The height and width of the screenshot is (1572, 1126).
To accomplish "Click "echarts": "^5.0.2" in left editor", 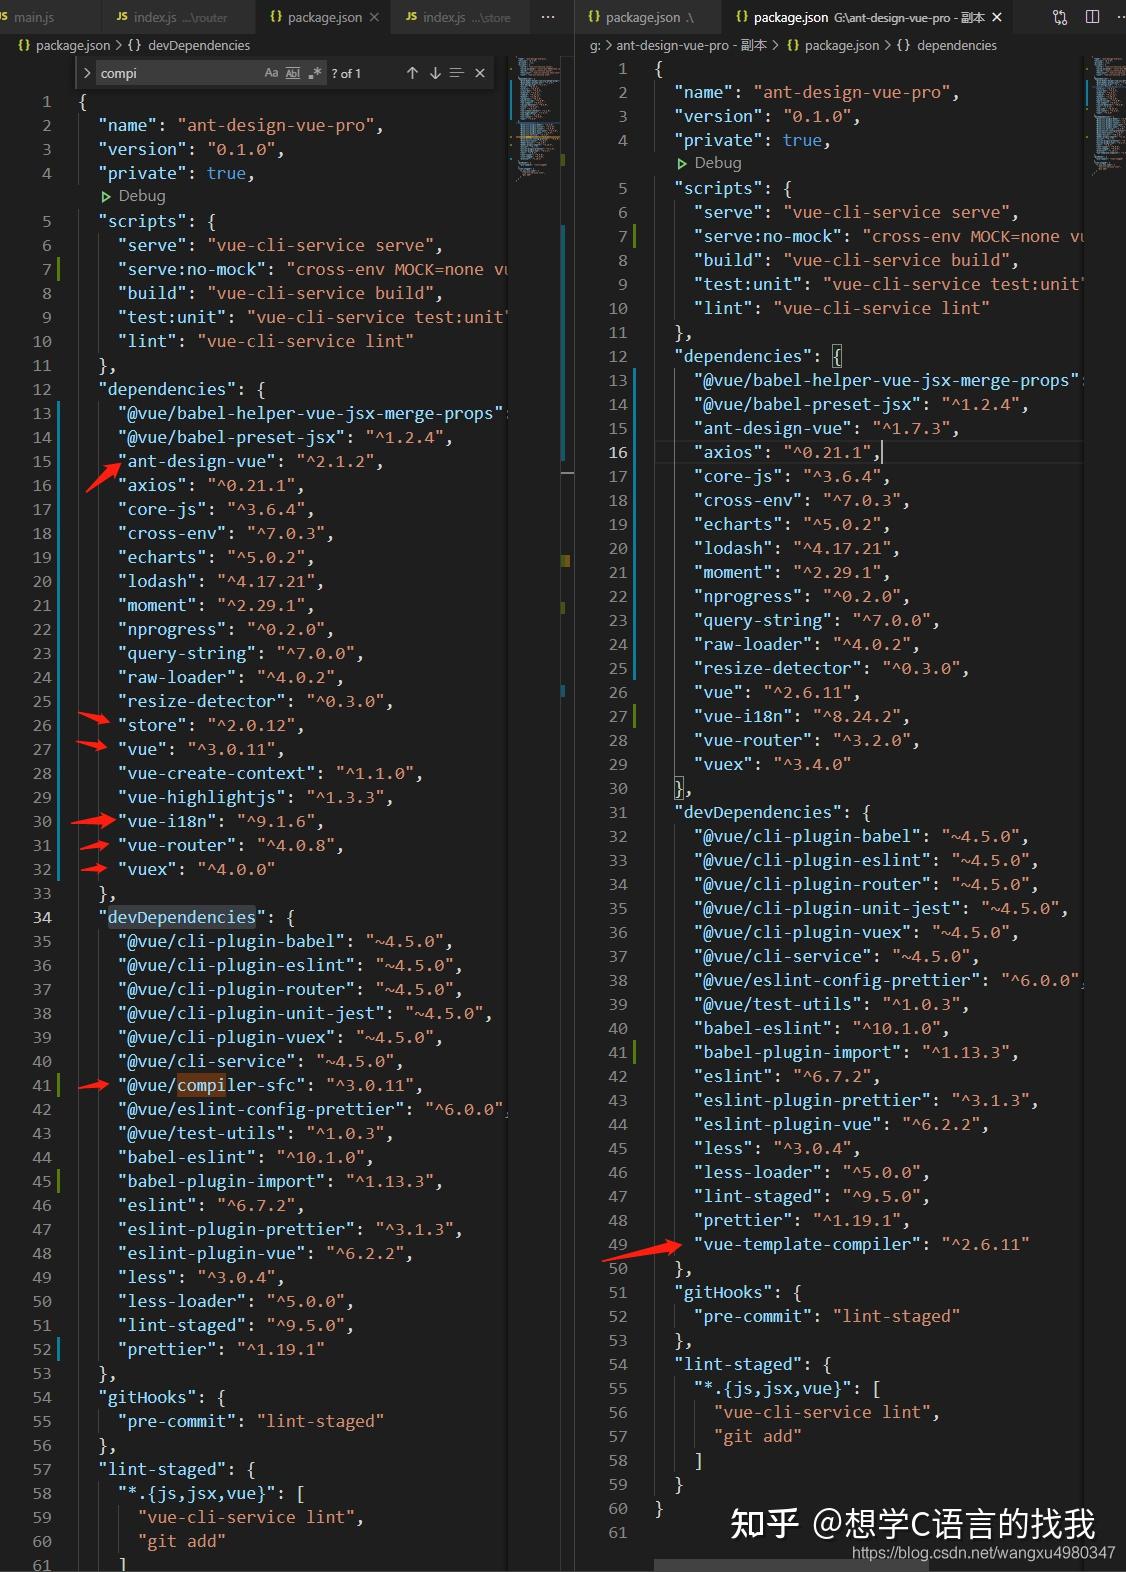I will click(x=215, y=557).
